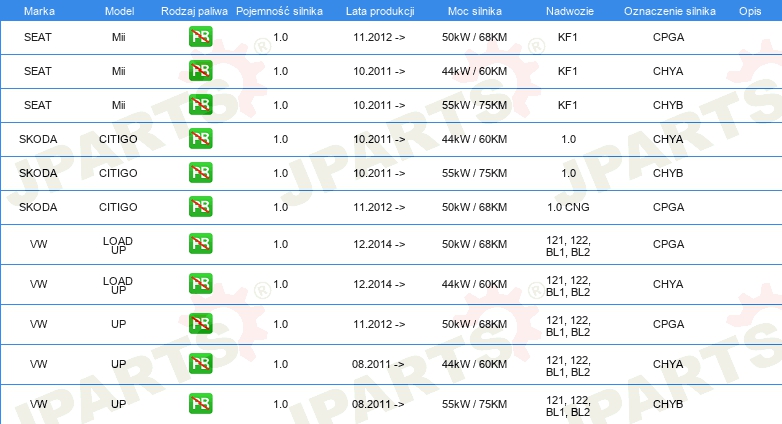This screenshot has width=782, height=424.
Task: Select SKODA in the 1.0 CNG row
Action: tap(38, 207)
